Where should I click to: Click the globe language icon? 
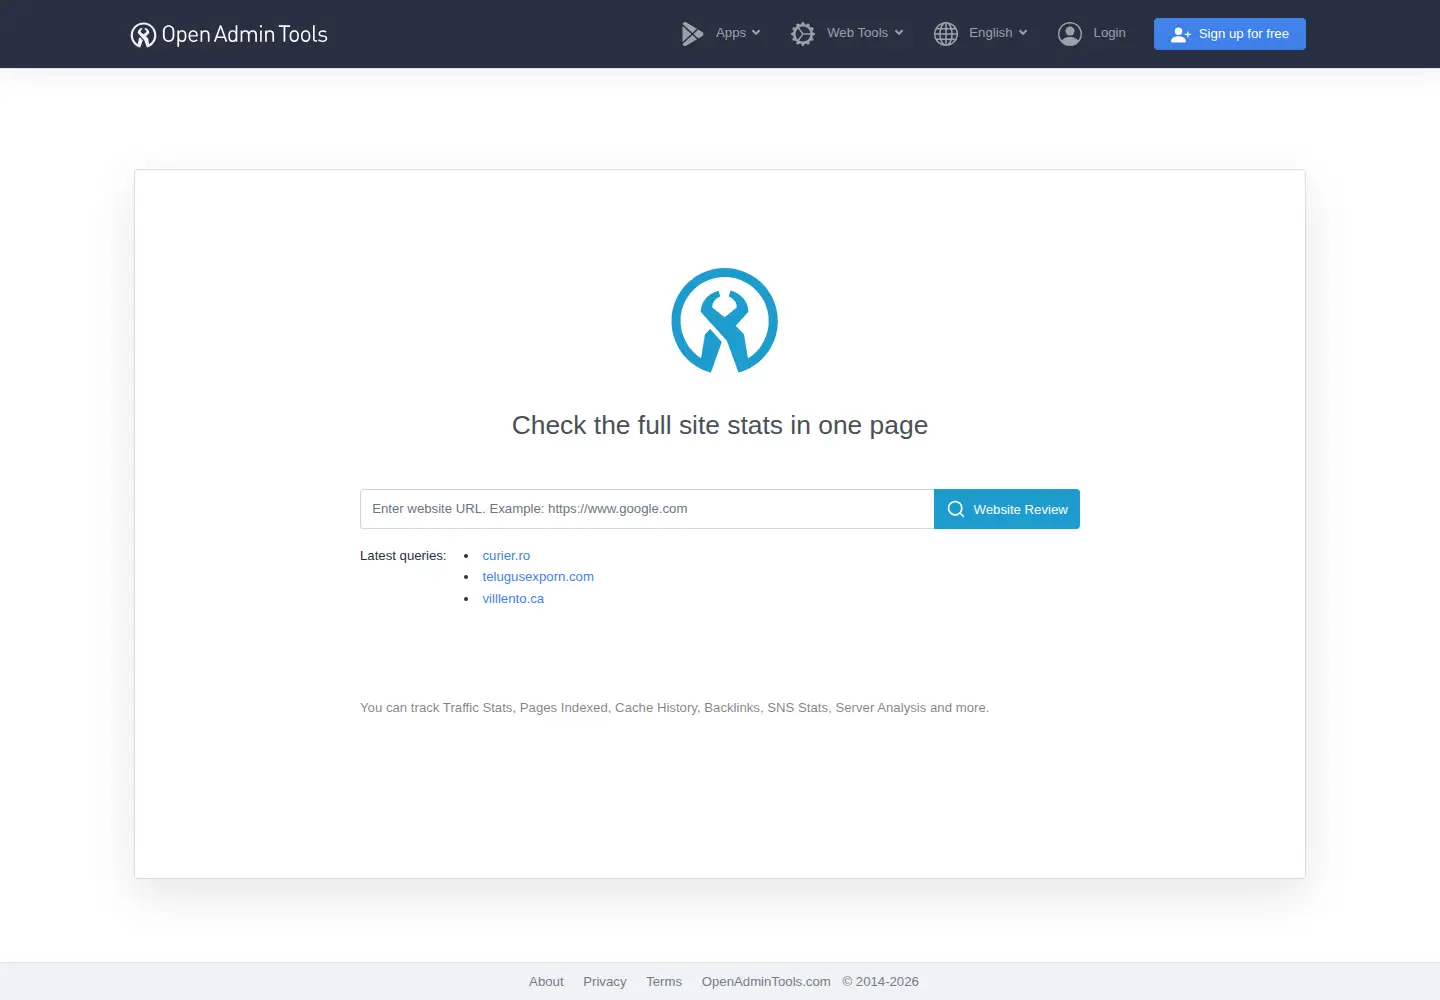pyautogui.click(x=946, y=34)
